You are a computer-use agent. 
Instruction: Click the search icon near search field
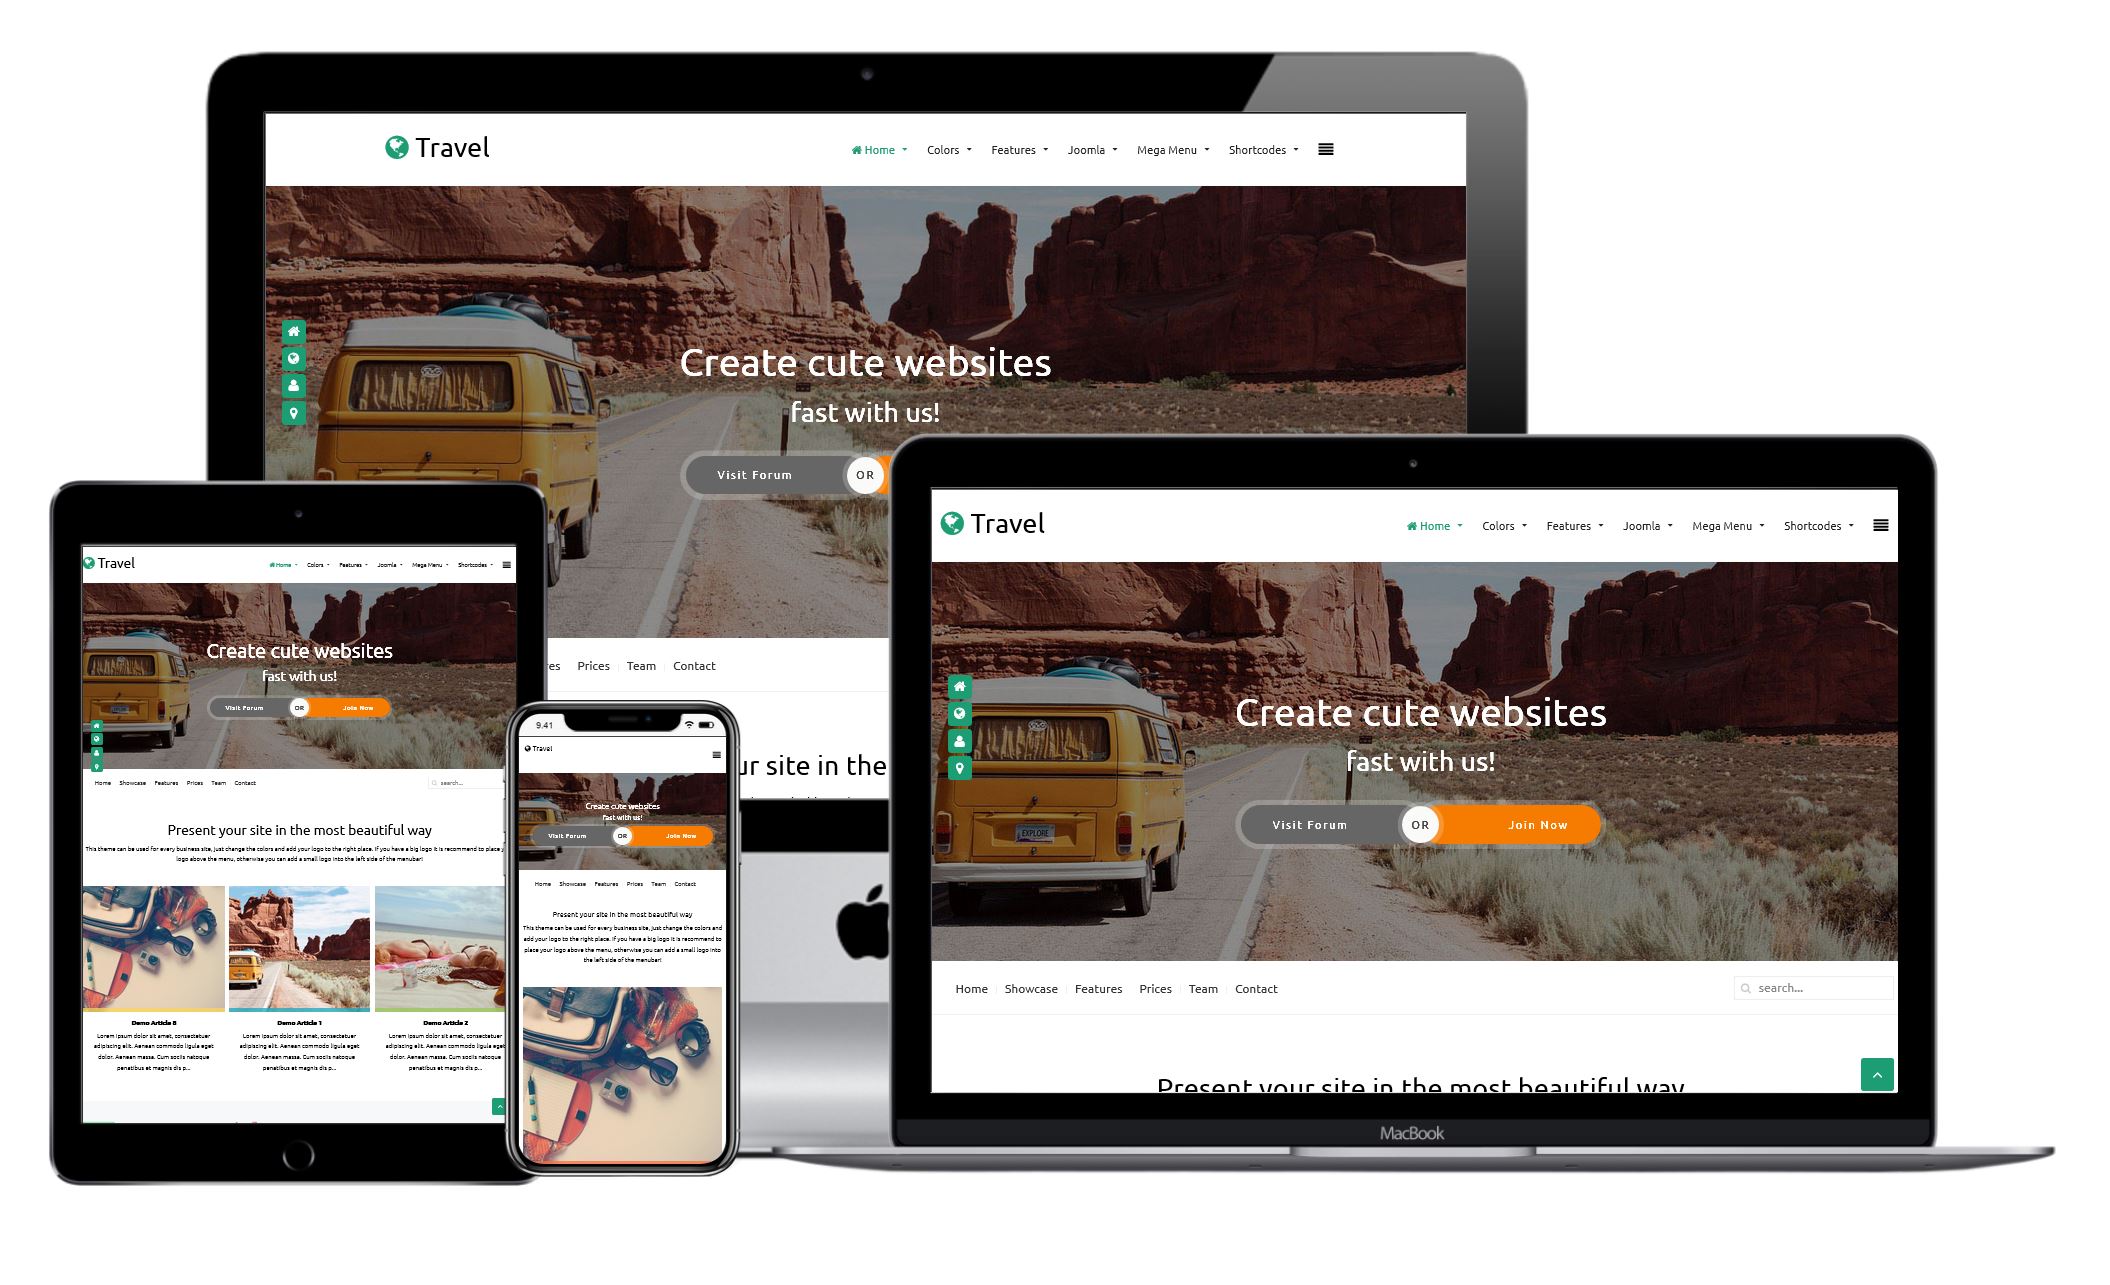1744,990
